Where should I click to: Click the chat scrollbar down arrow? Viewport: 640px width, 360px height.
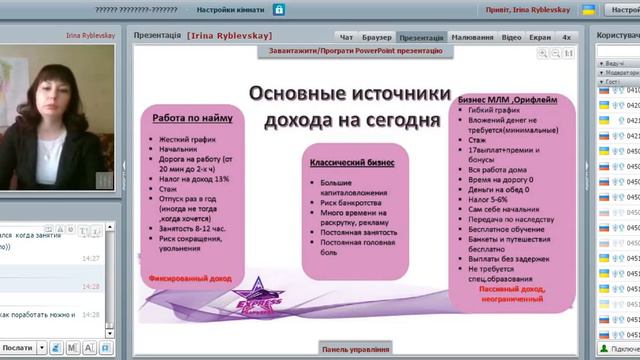109,333
